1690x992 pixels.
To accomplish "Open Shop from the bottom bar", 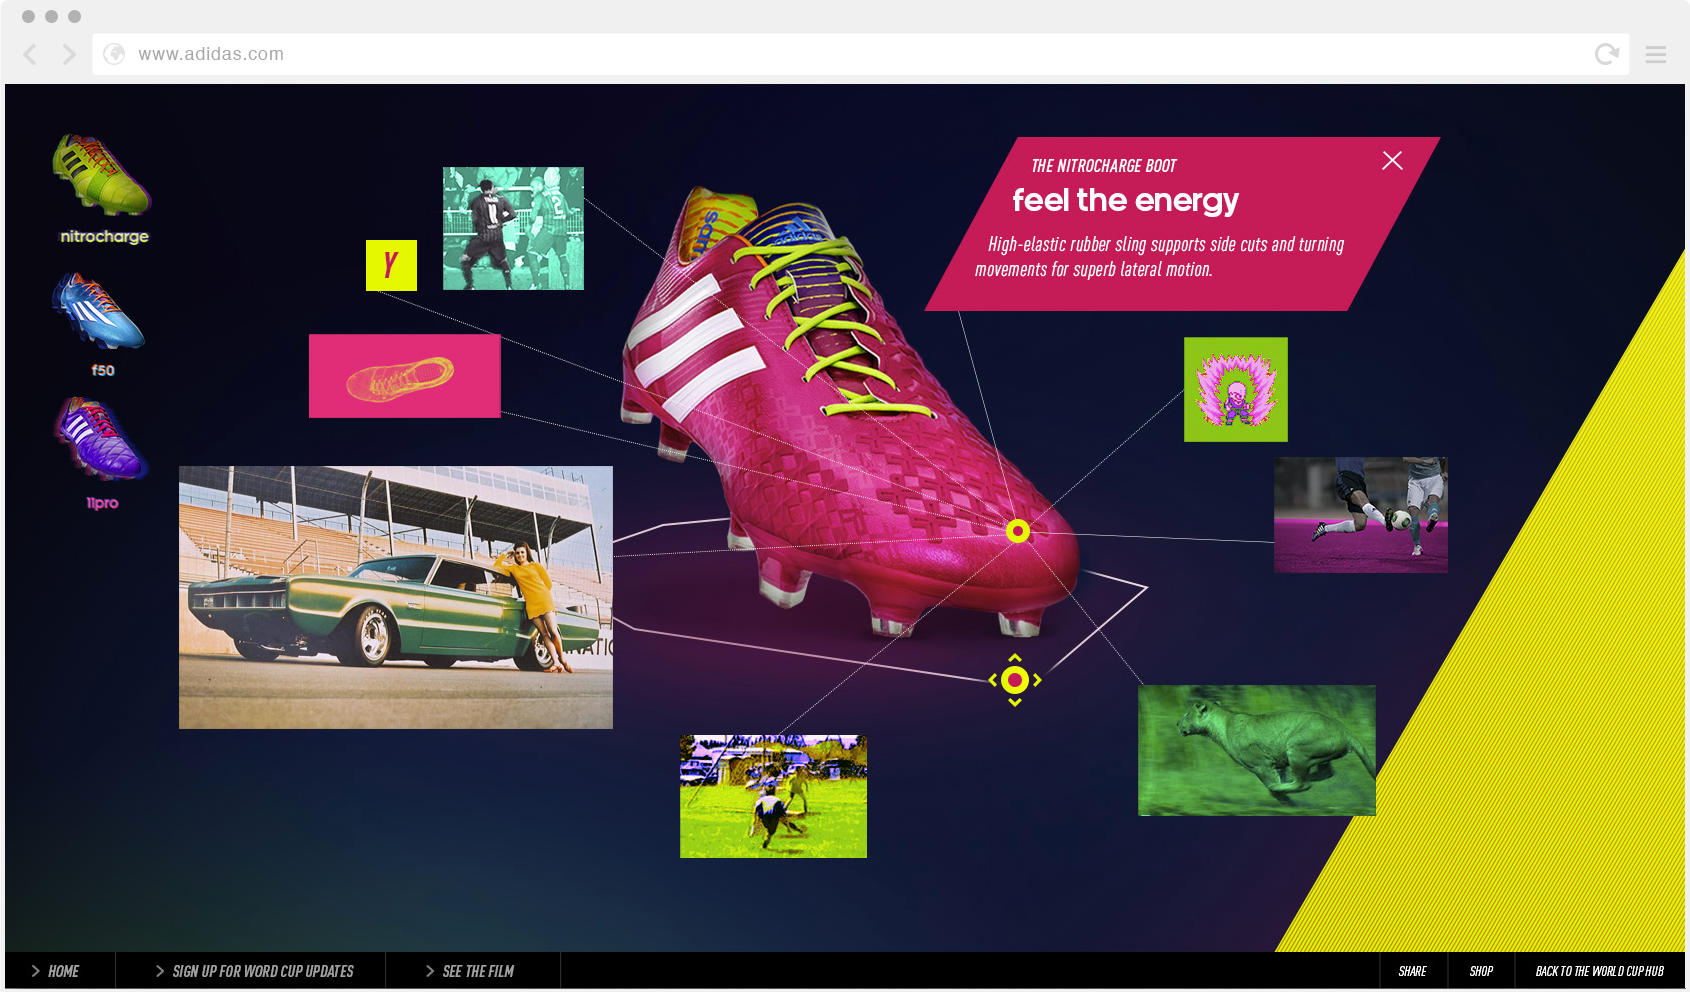I will click(x=1481, y=971).
